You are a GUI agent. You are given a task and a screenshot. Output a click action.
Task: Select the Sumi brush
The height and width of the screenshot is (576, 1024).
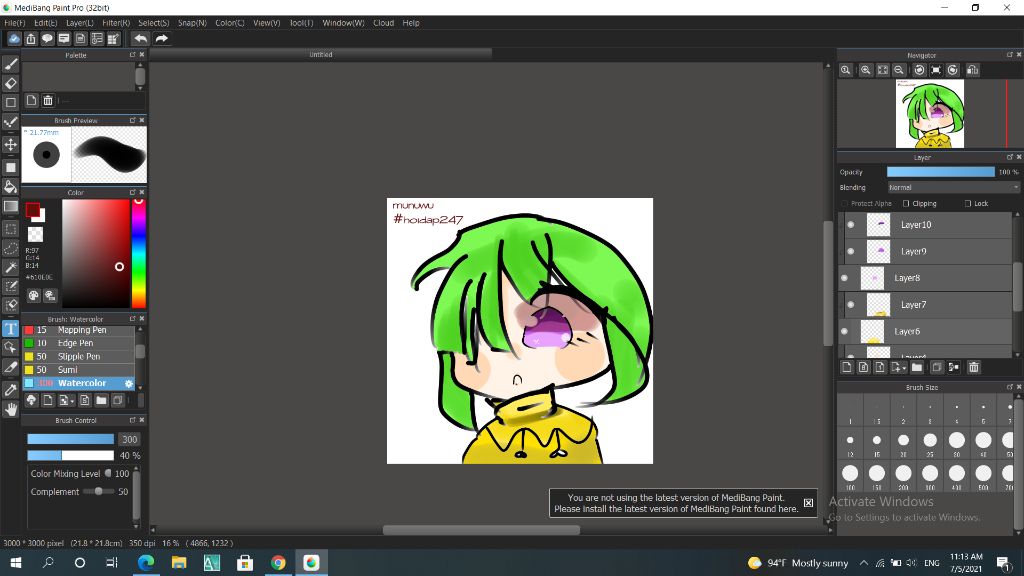[78, 370]
